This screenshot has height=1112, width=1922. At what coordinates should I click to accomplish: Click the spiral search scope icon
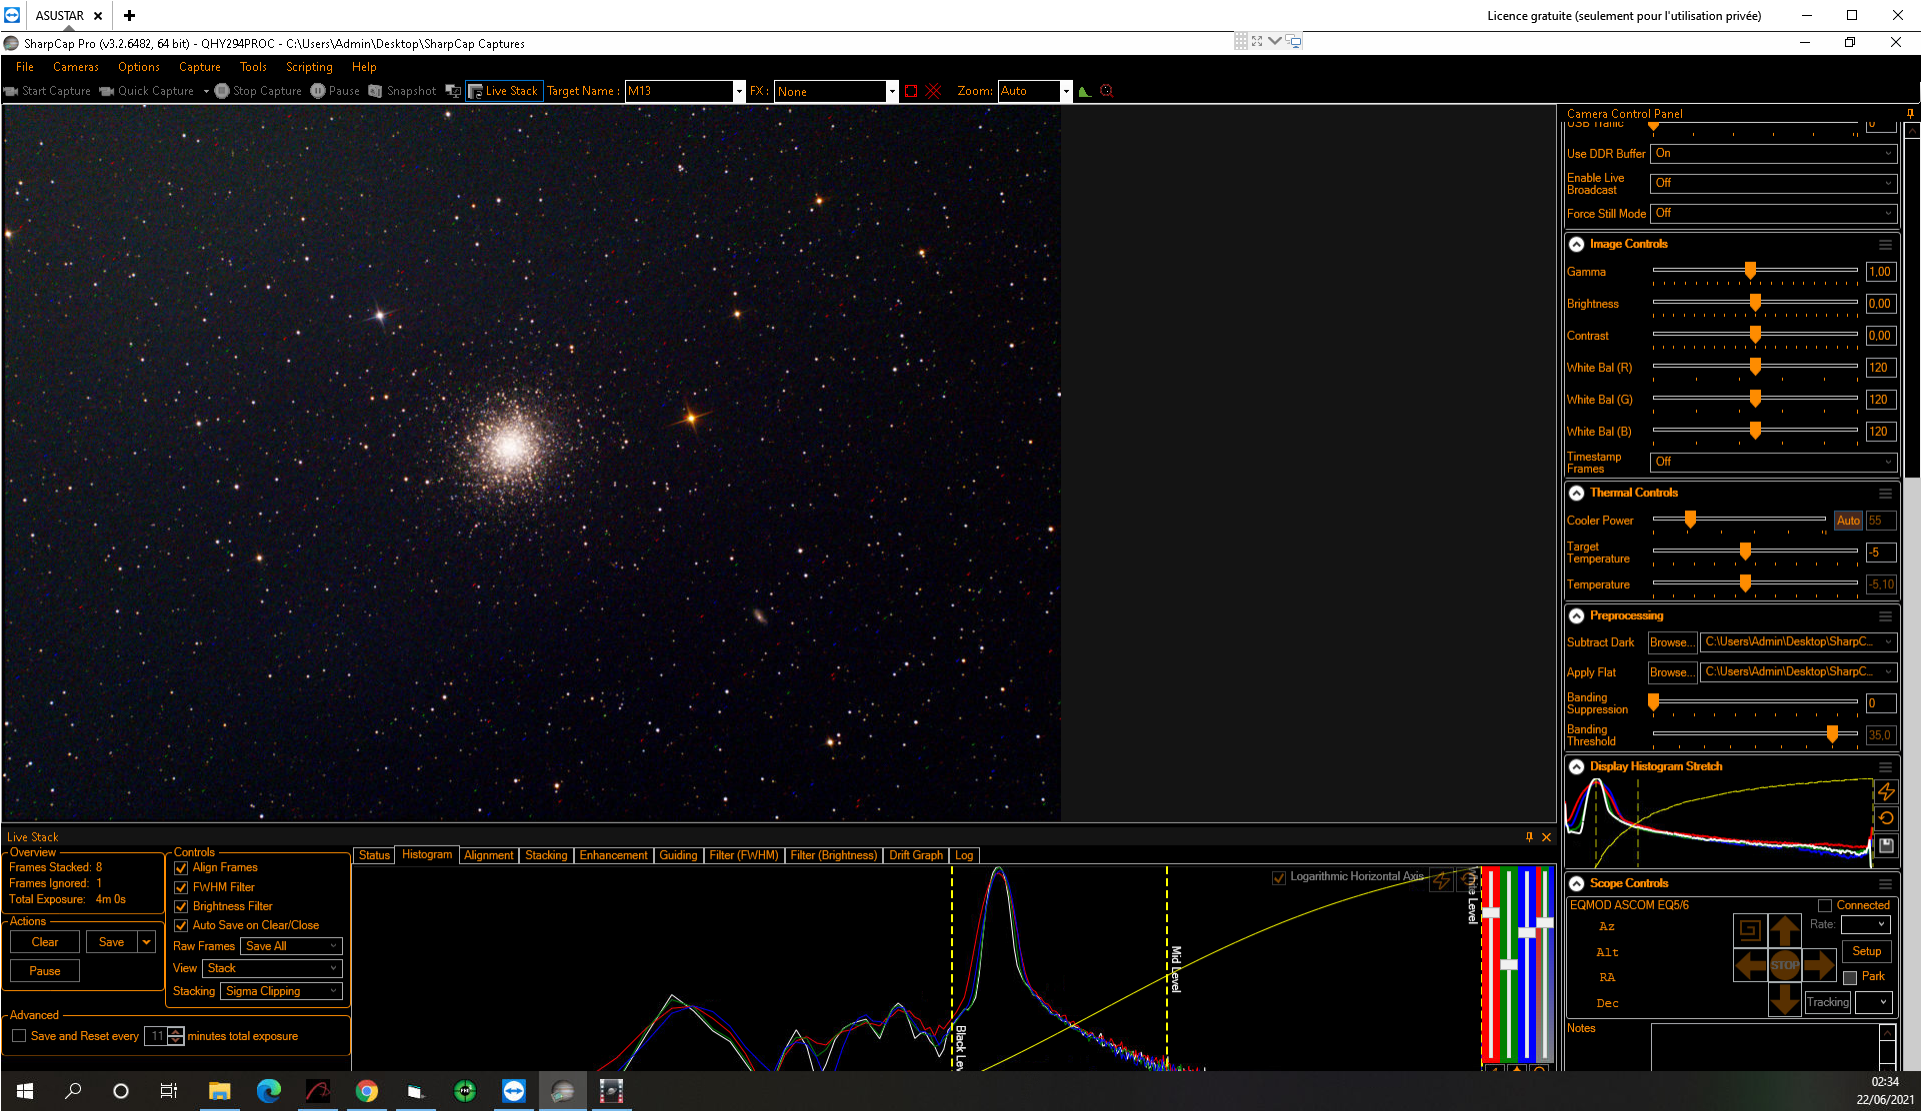1750,930
